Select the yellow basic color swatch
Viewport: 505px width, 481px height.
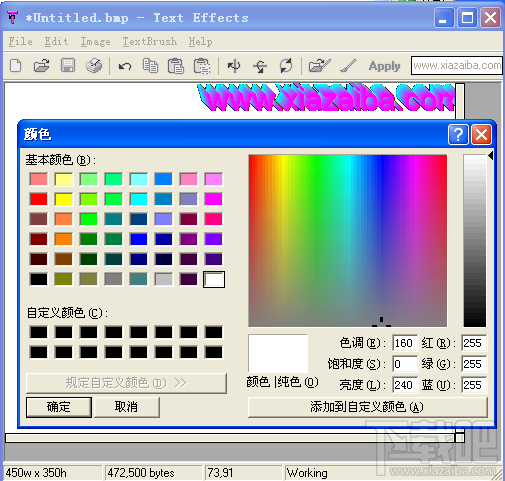(64, 199)
